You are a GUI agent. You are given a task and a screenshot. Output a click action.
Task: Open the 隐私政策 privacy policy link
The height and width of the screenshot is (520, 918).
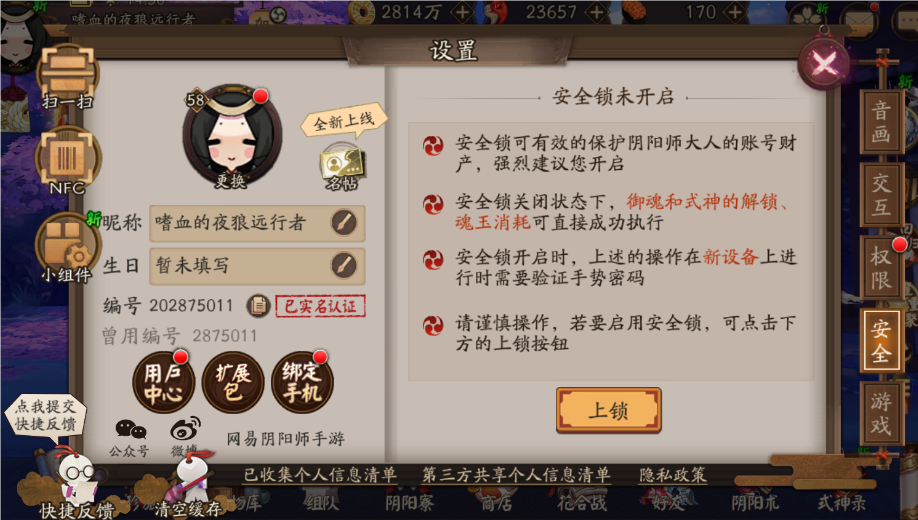(x=673, y=475)
